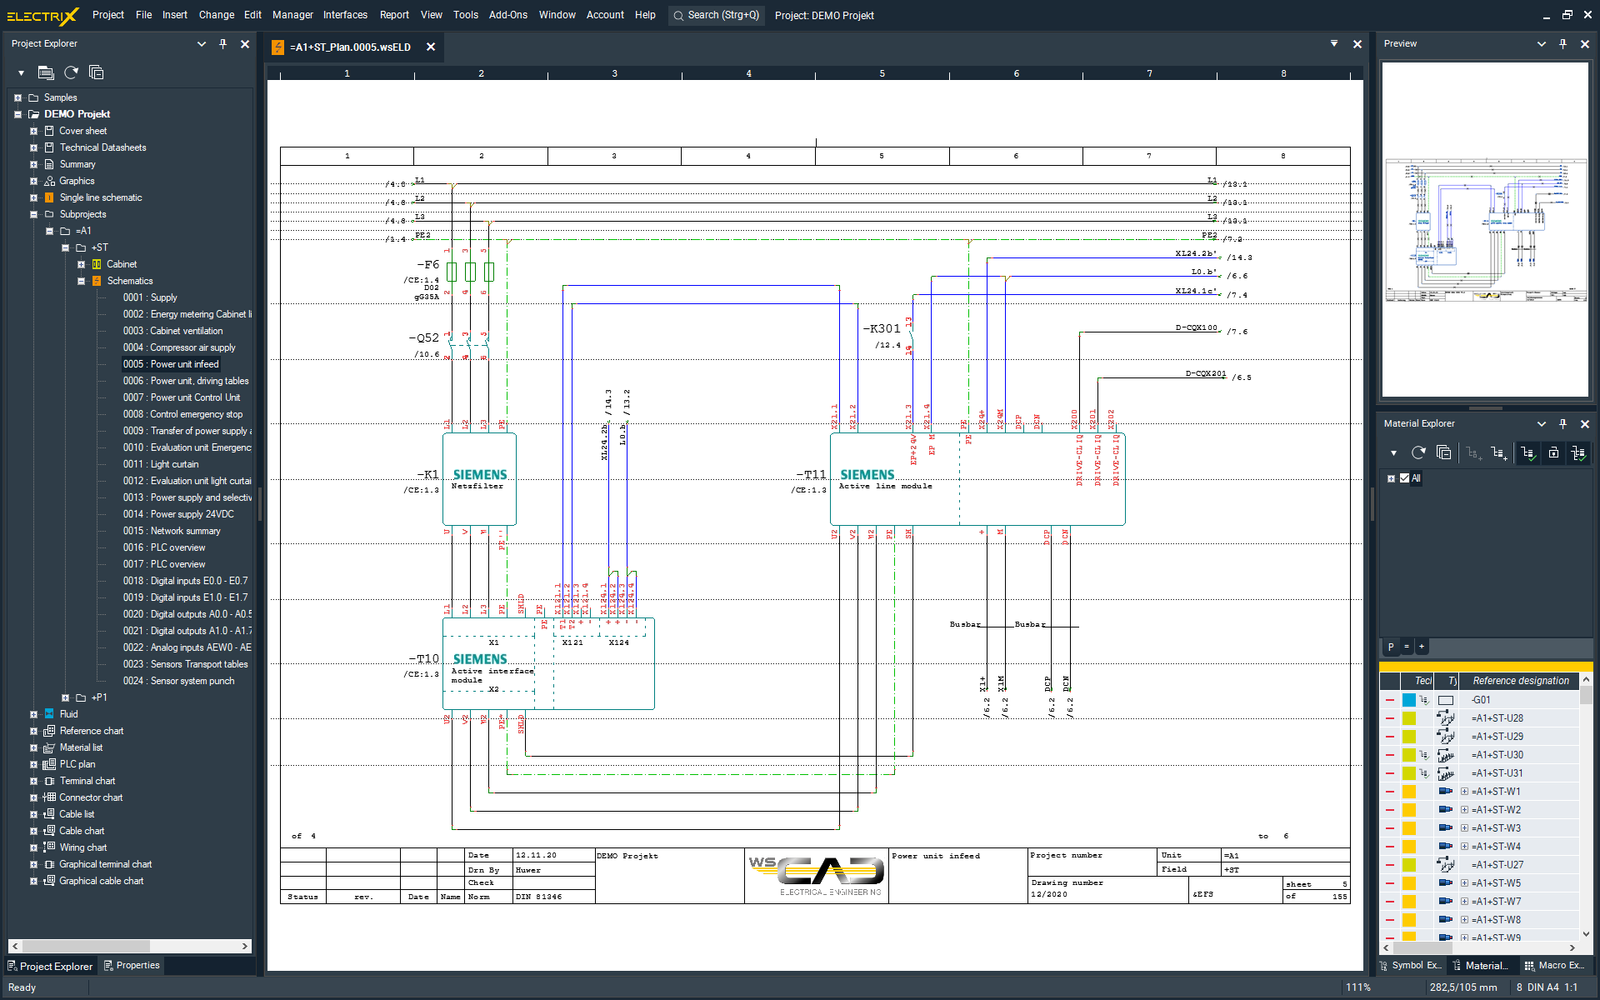Viewport: 1600px width, 1000px height.
Task: Open the Add-Ons menu
Action: coord(508,15)
